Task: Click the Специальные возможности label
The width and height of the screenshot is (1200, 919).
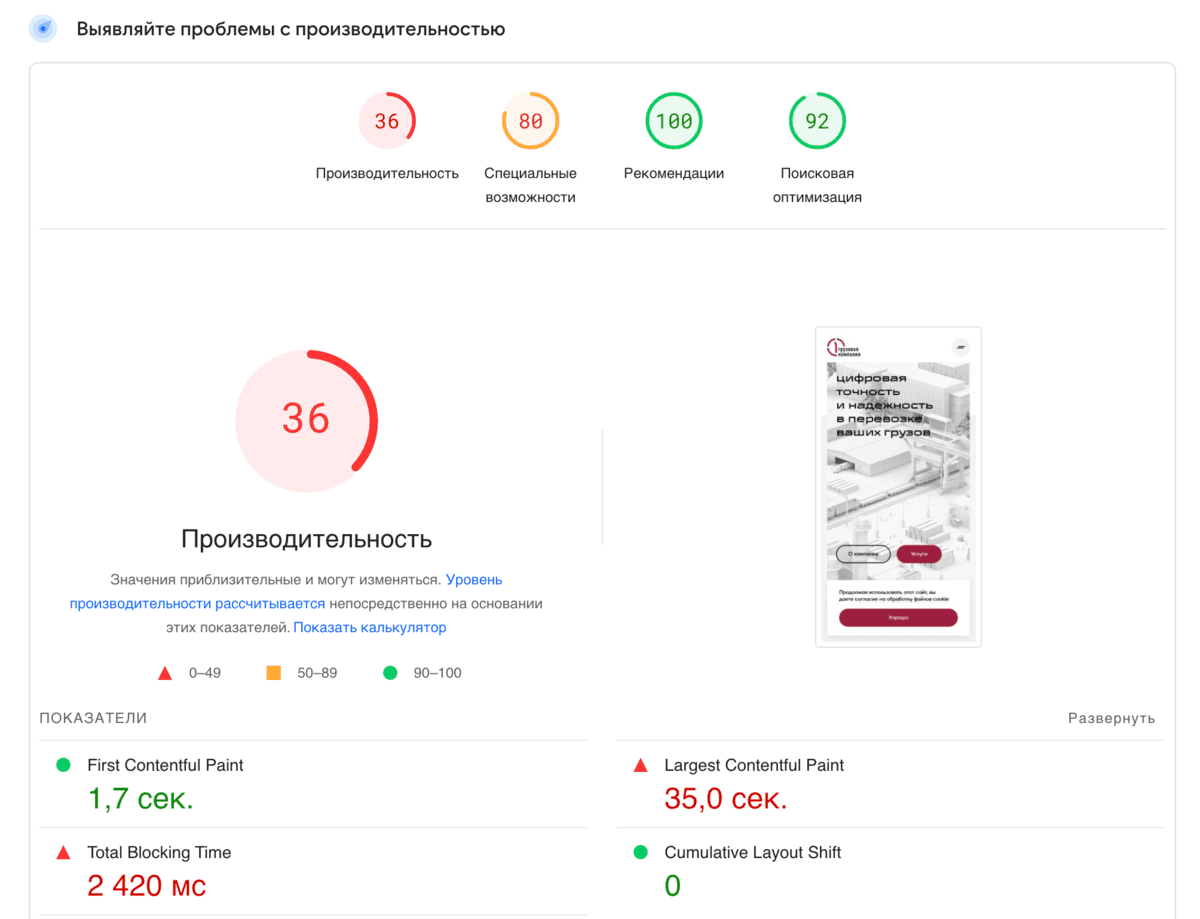Action: 530,185
